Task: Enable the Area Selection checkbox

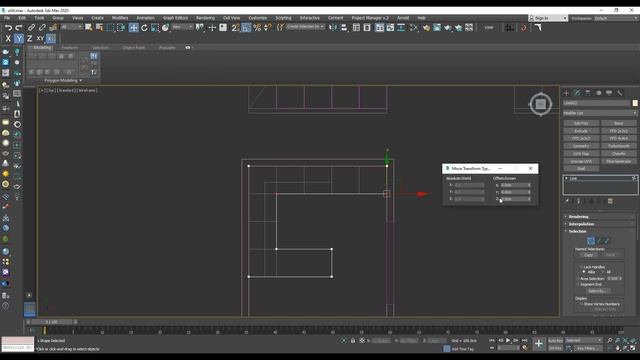Action: (578, 278)
